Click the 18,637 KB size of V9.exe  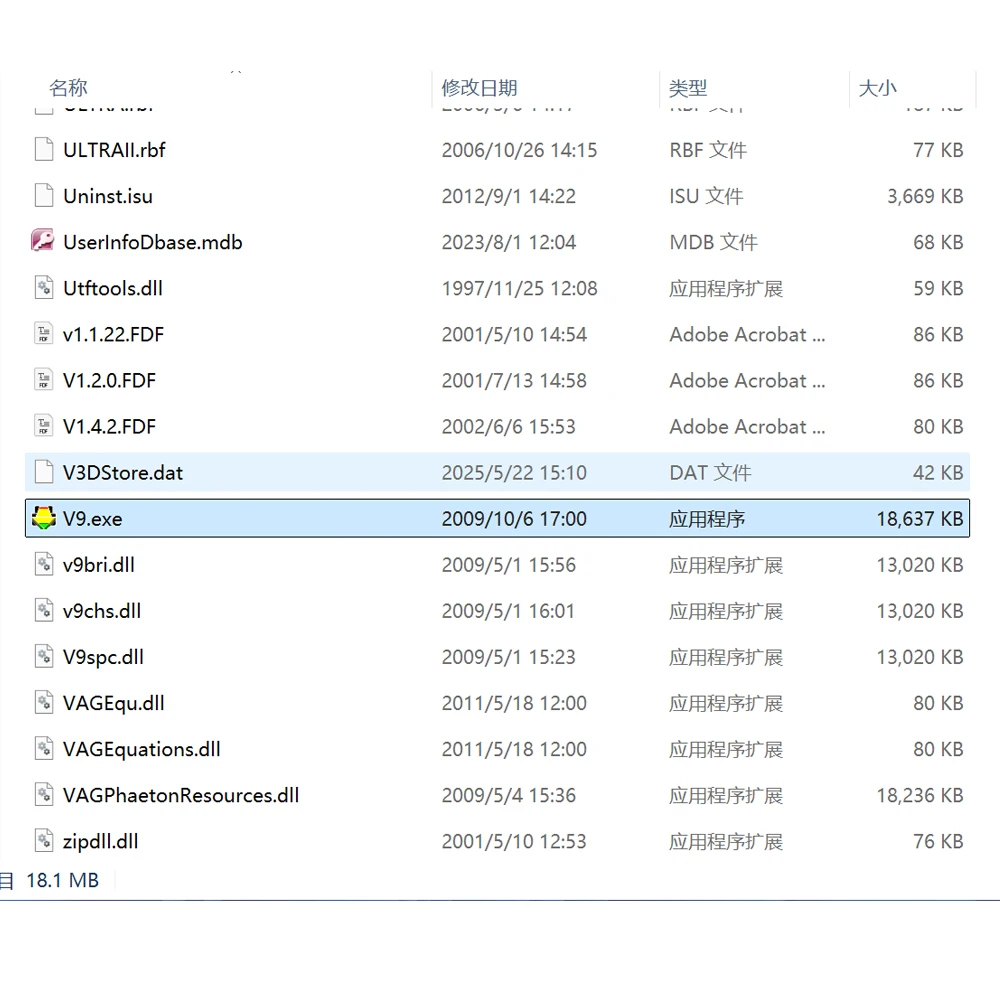920,518
